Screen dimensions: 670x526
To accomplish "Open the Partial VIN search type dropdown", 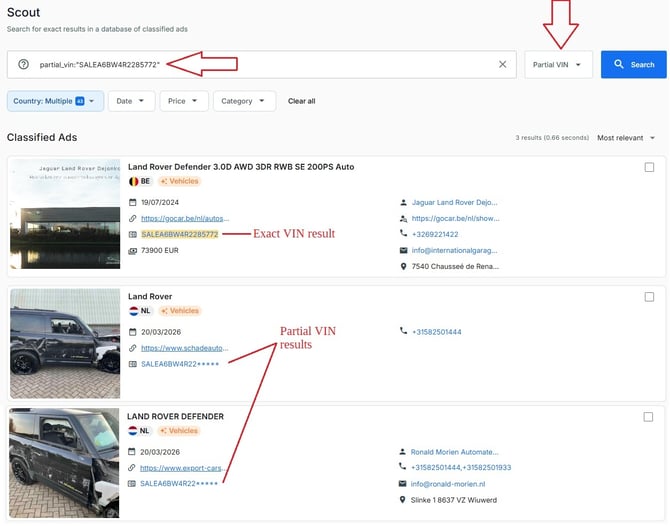I will click(x=558, y=65).
